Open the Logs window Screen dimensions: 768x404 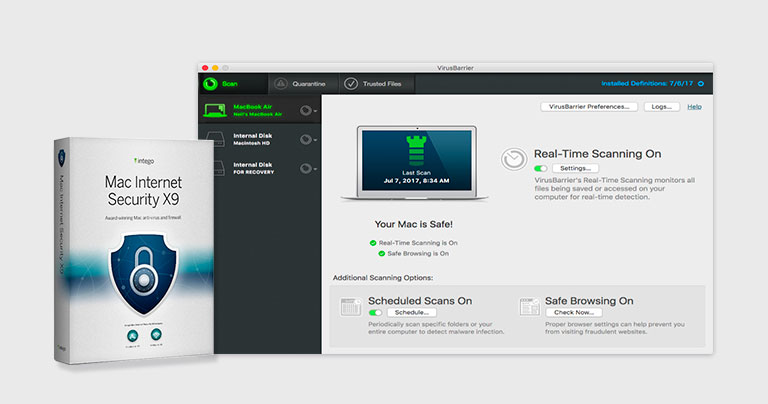pos(662,107)
